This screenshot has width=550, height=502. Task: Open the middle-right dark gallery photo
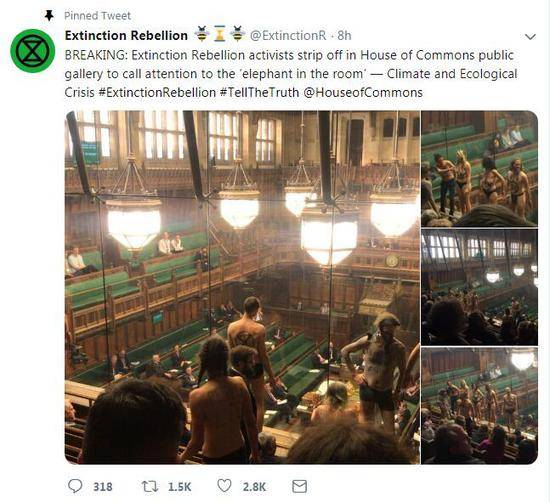(479, 287)
